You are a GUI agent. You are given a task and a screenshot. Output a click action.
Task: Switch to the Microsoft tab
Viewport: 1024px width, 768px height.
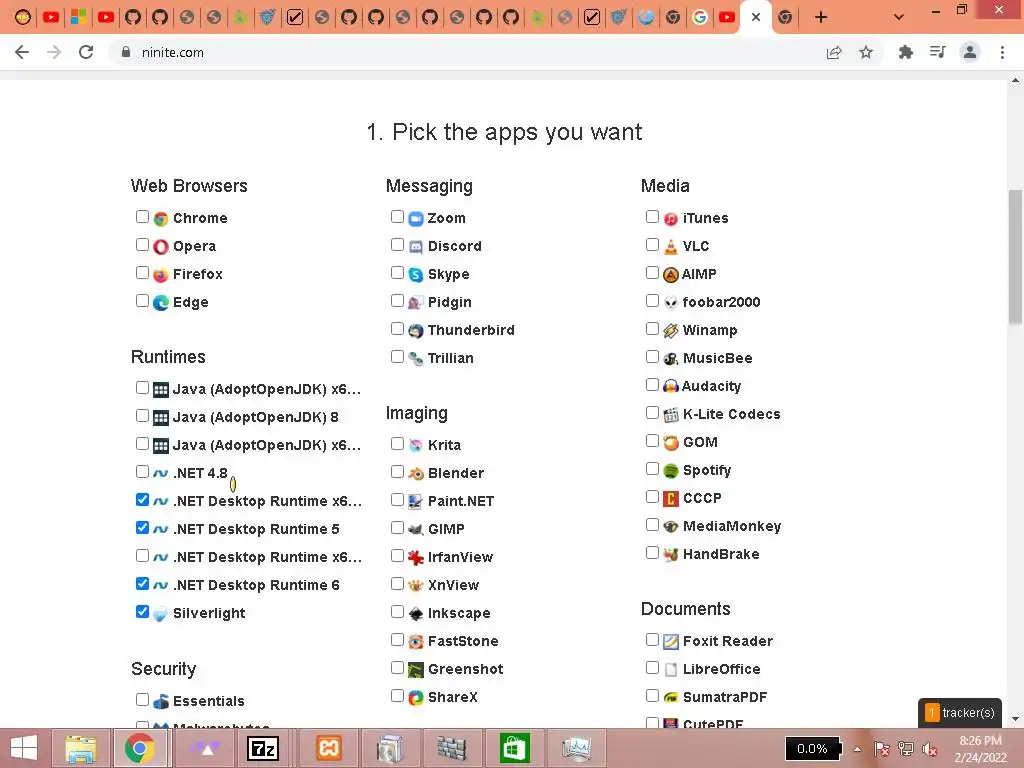(x=78, y=17)
